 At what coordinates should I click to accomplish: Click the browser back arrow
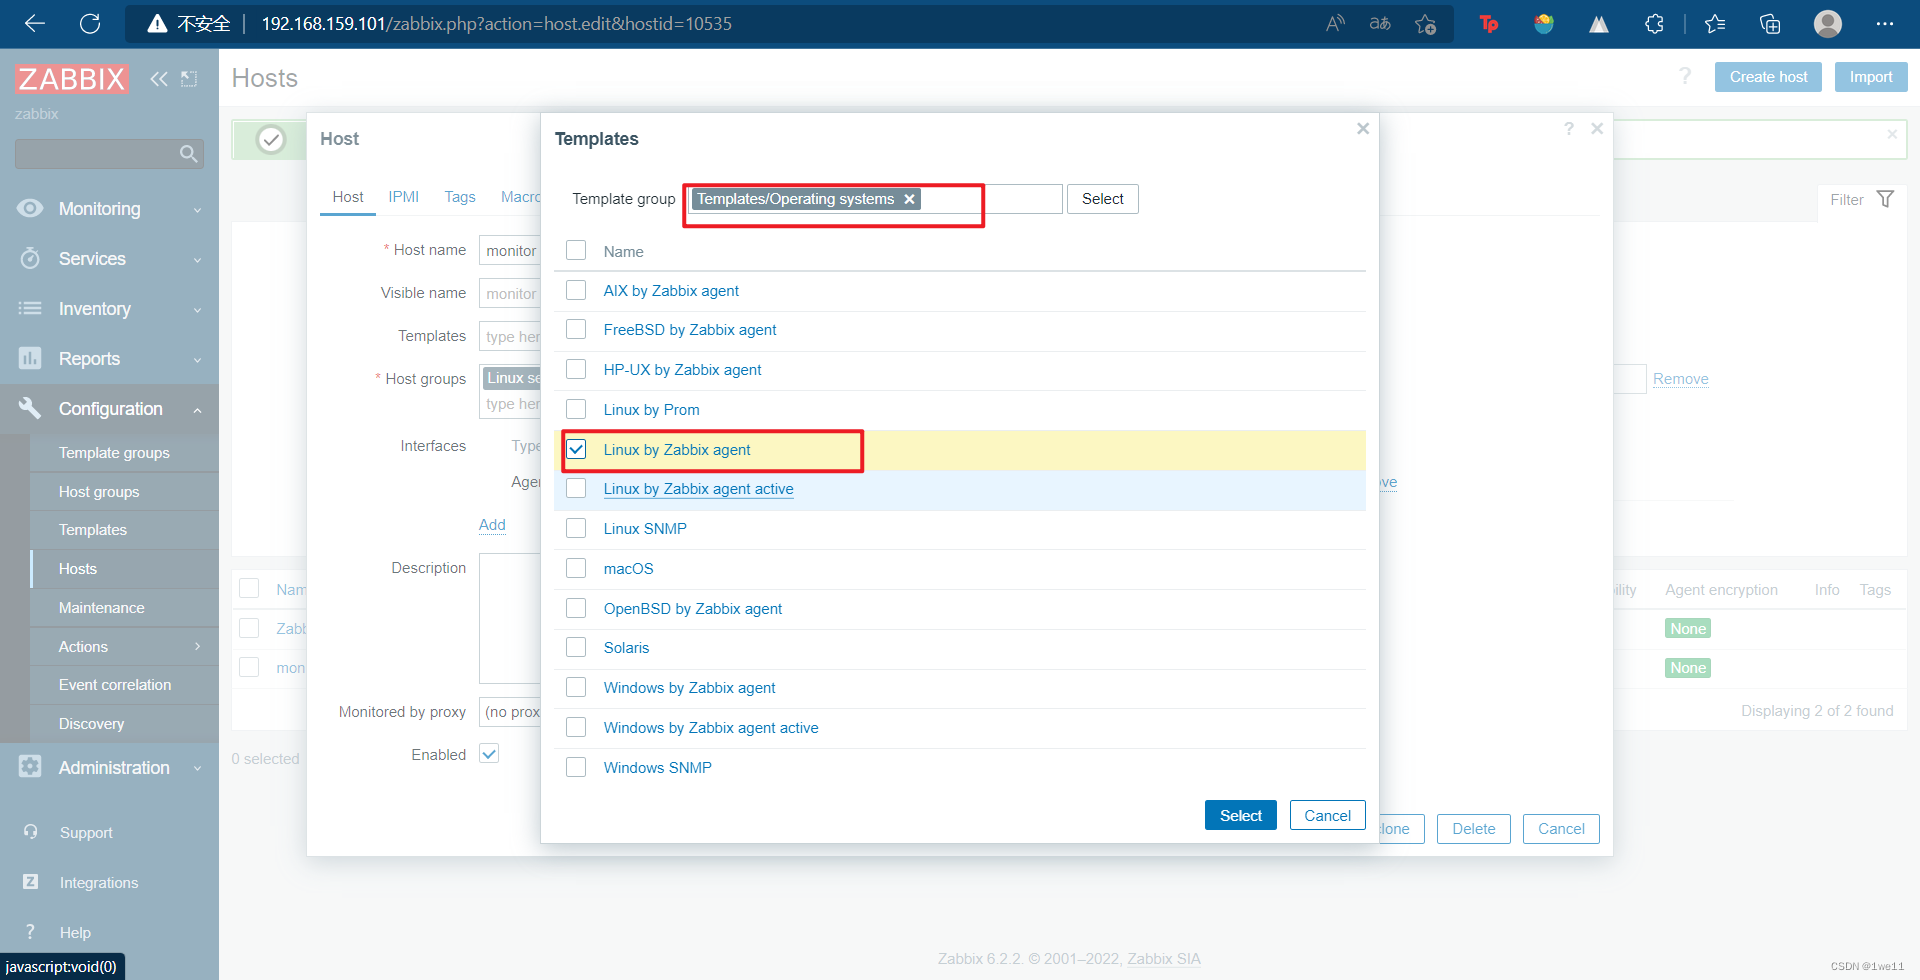[x=35, y=24]
